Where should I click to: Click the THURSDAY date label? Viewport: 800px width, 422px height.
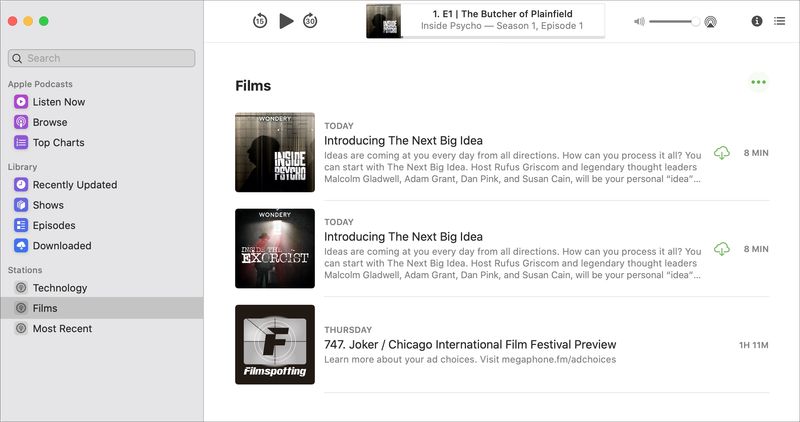(x=348, y=330)
